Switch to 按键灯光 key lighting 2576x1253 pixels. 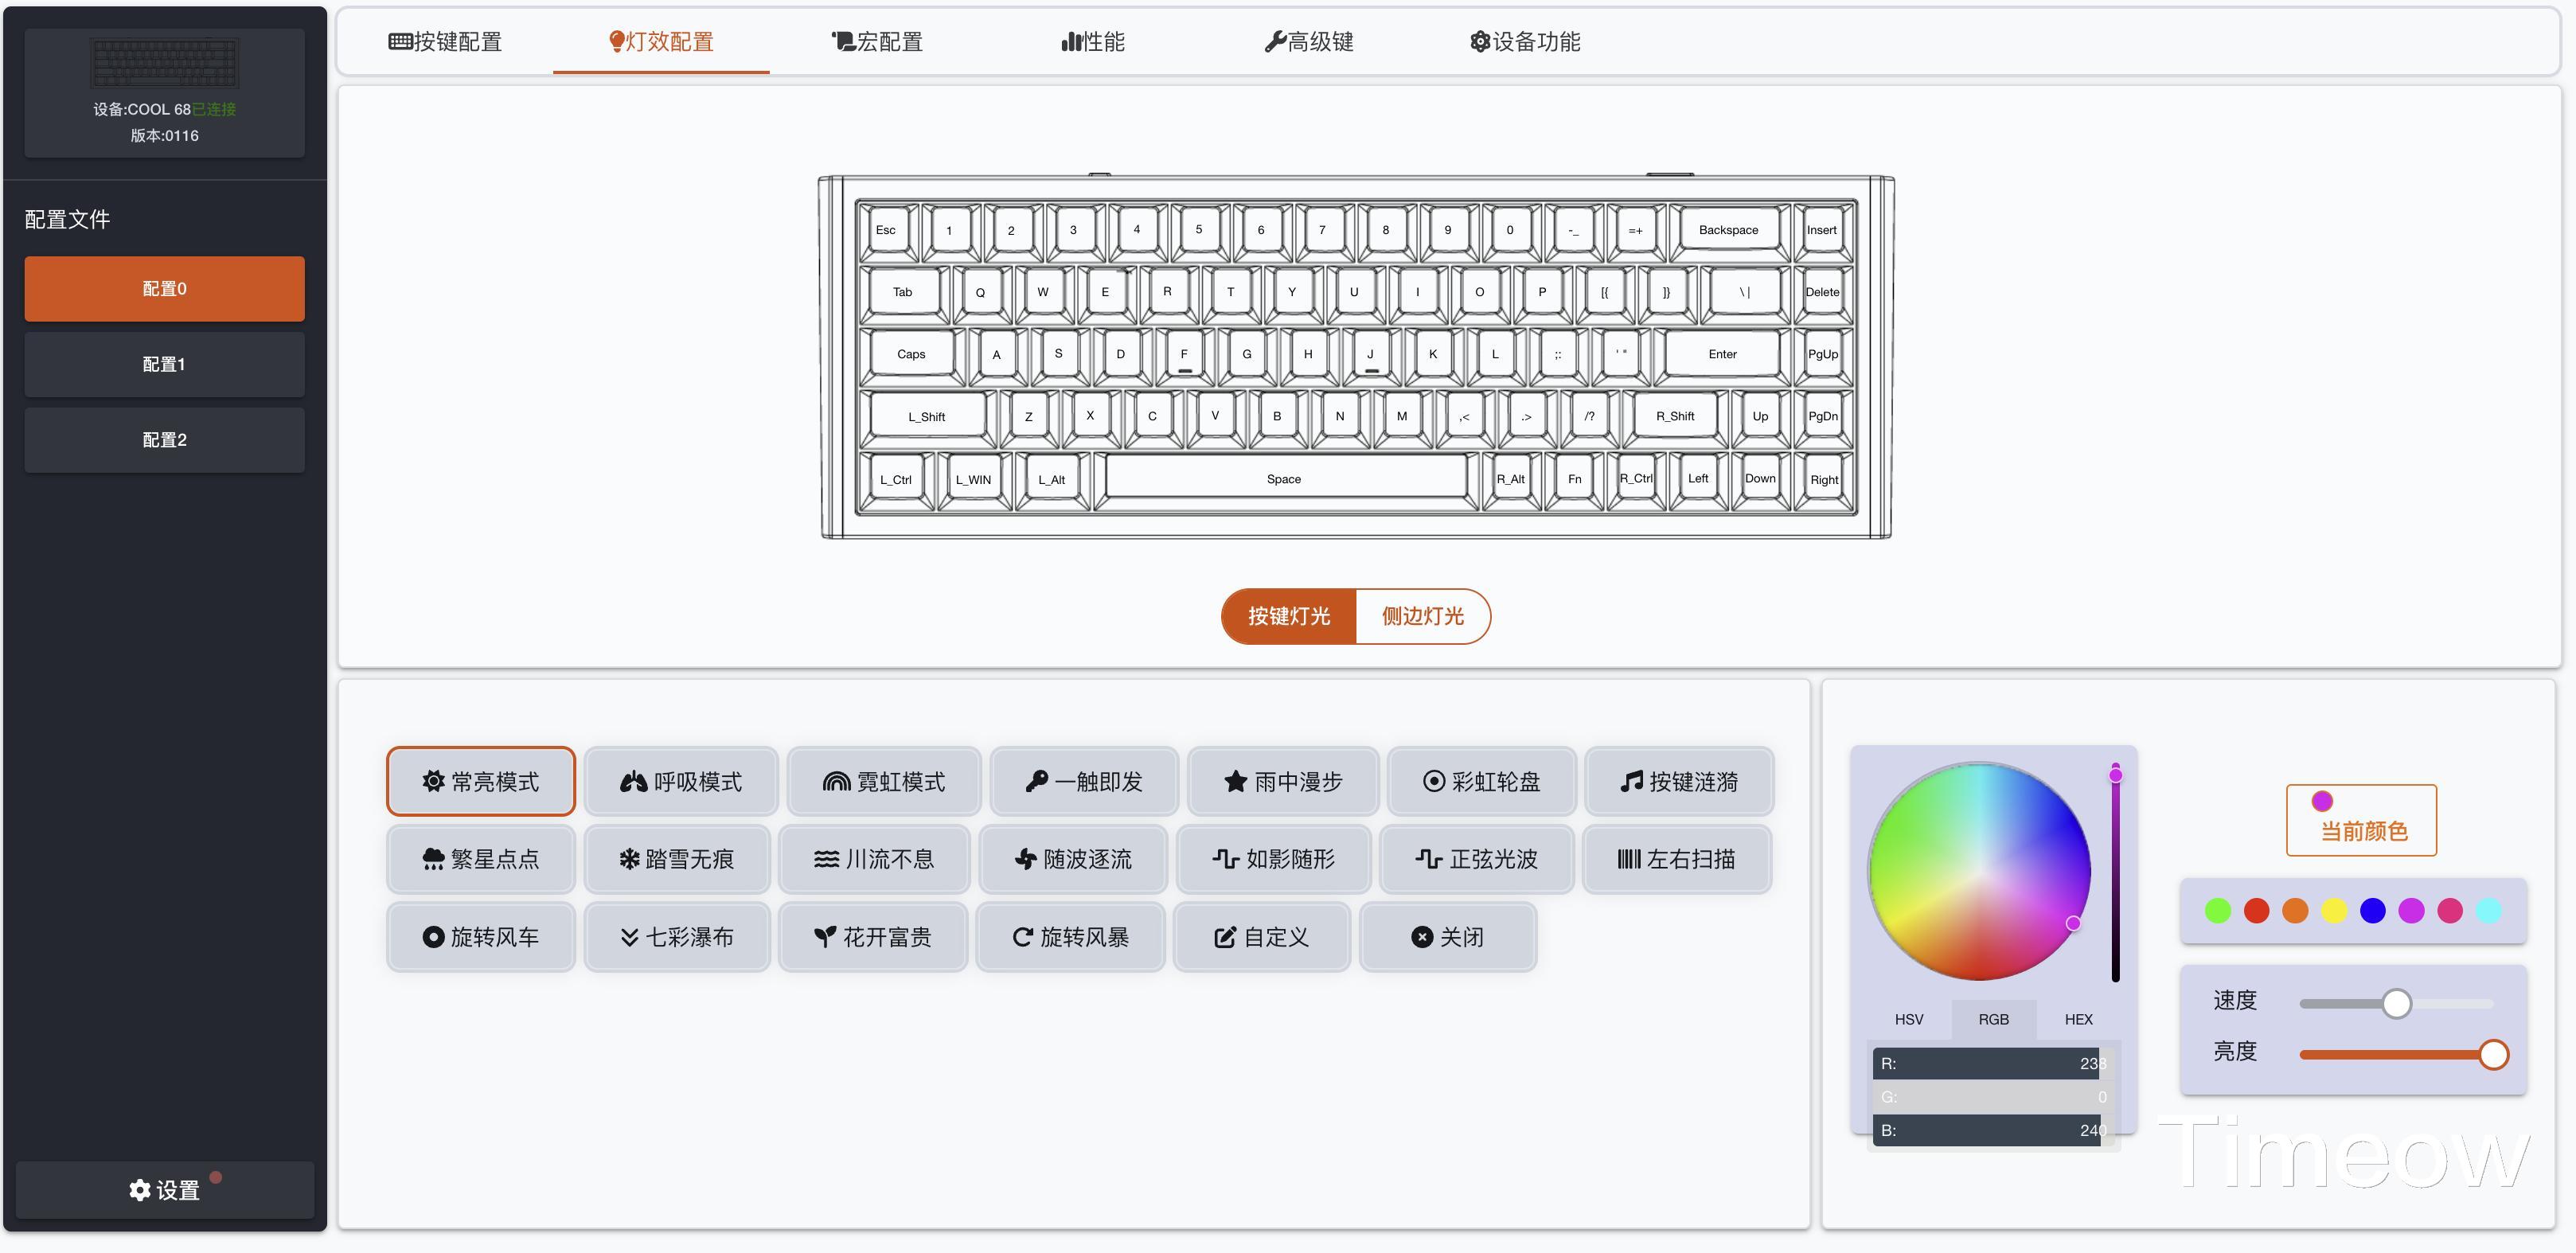[x=1288, y=616]
